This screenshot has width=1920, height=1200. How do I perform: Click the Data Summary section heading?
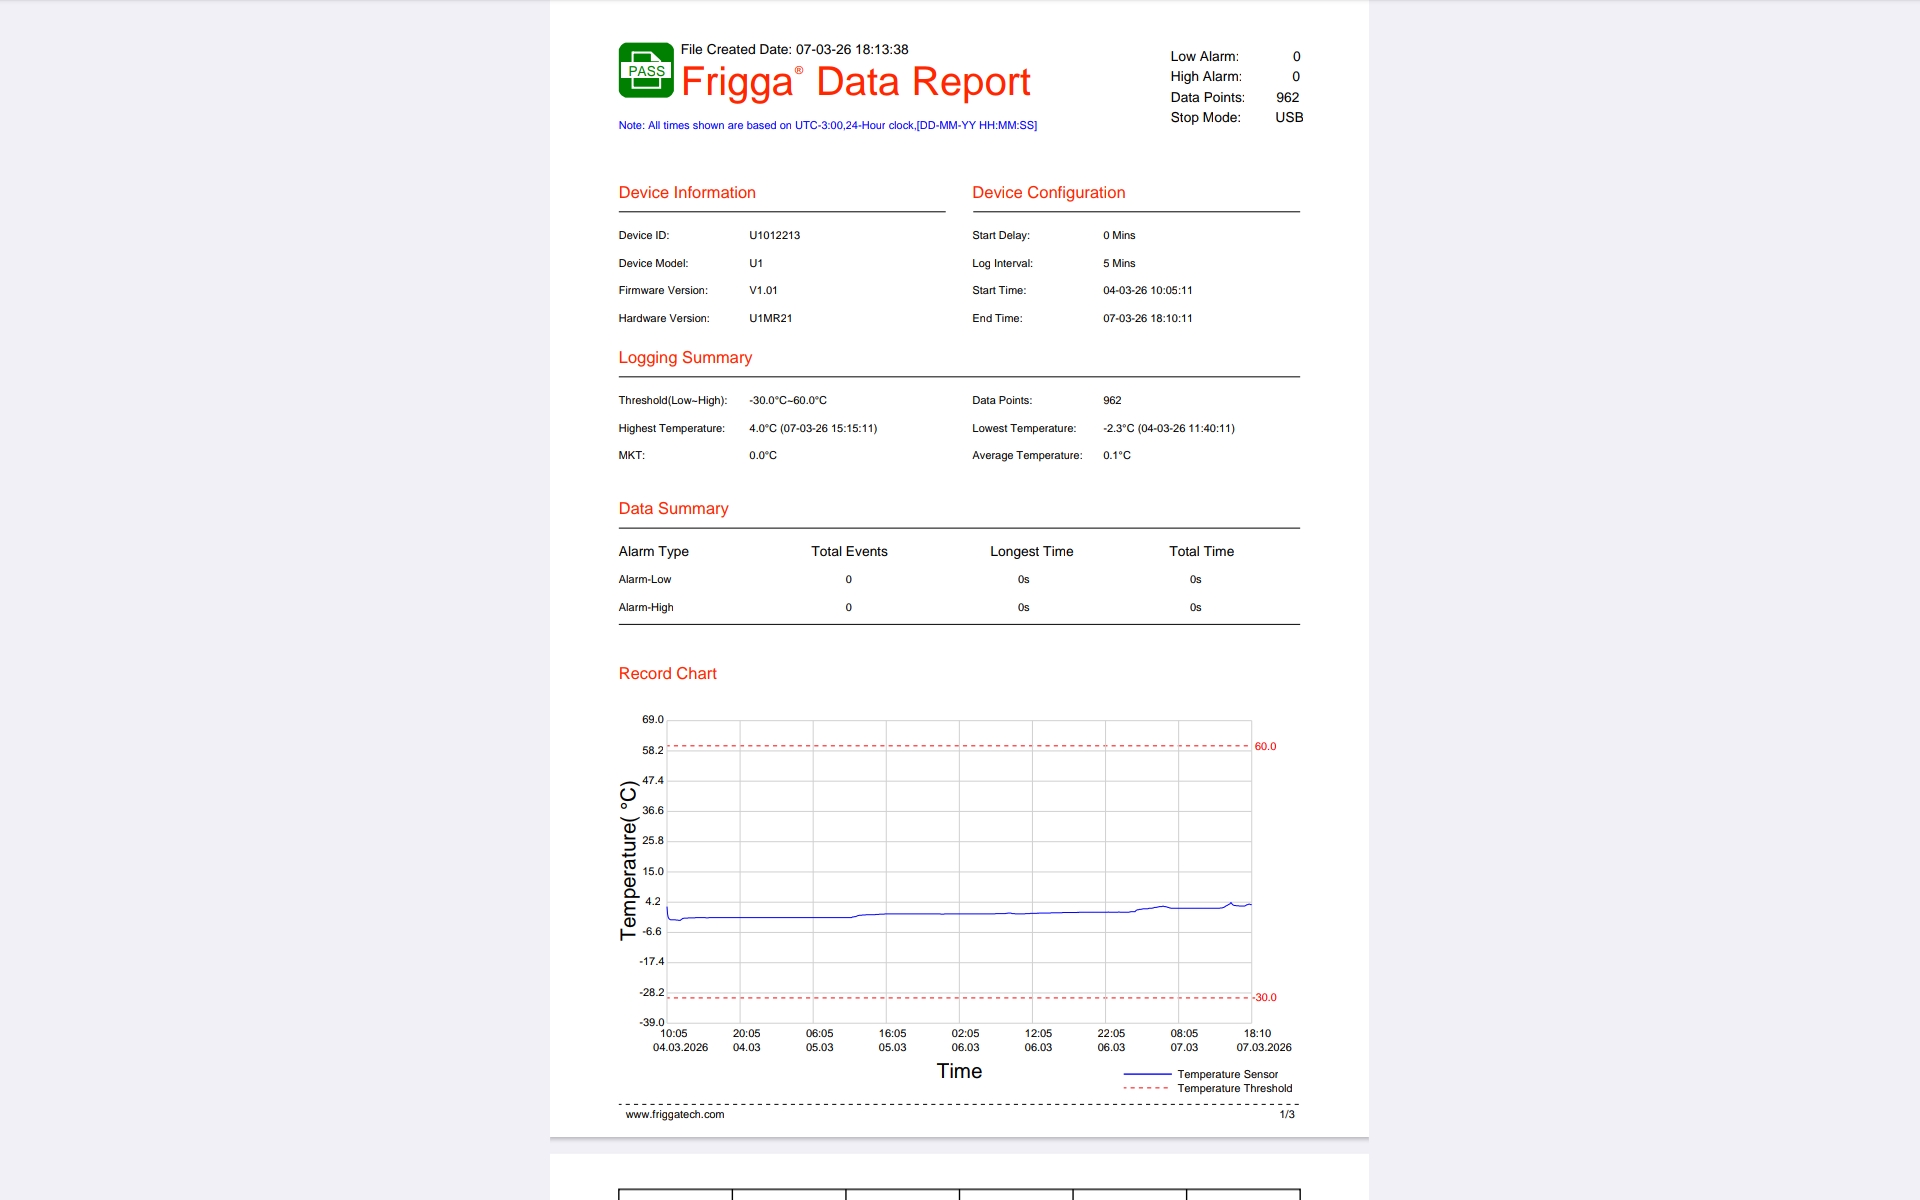pos(673,509)
